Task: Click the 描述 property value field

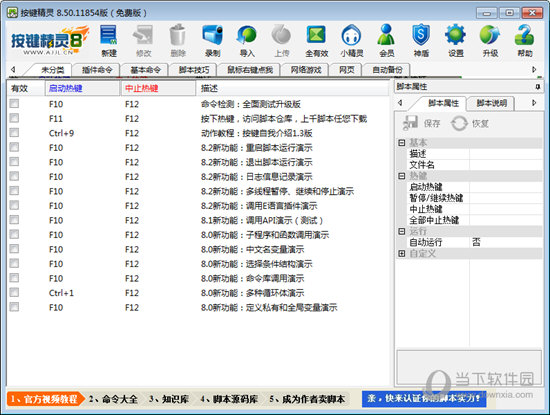Action: coord(505,154)
